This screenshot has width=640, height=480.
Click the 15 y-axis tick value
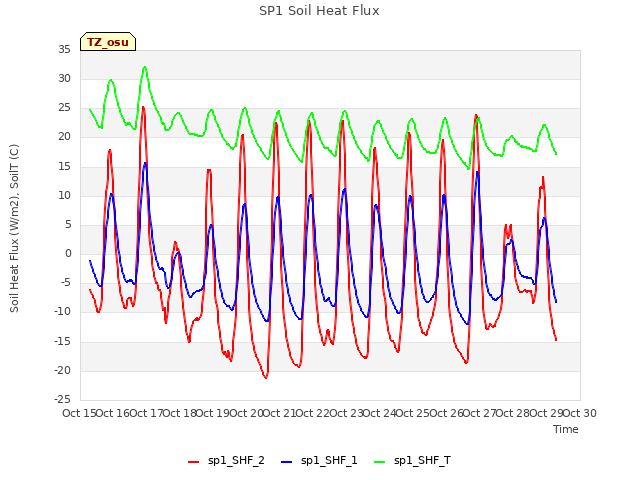(64, 166)
